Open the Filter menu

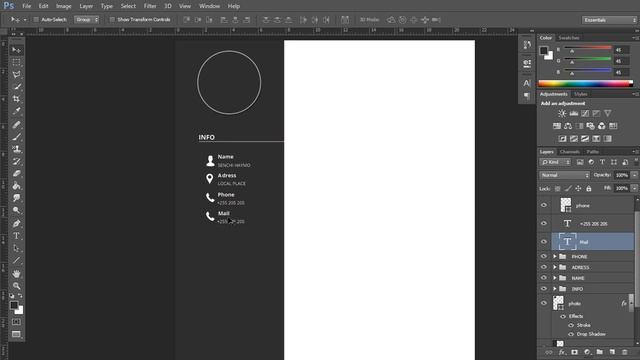[150, 6]
